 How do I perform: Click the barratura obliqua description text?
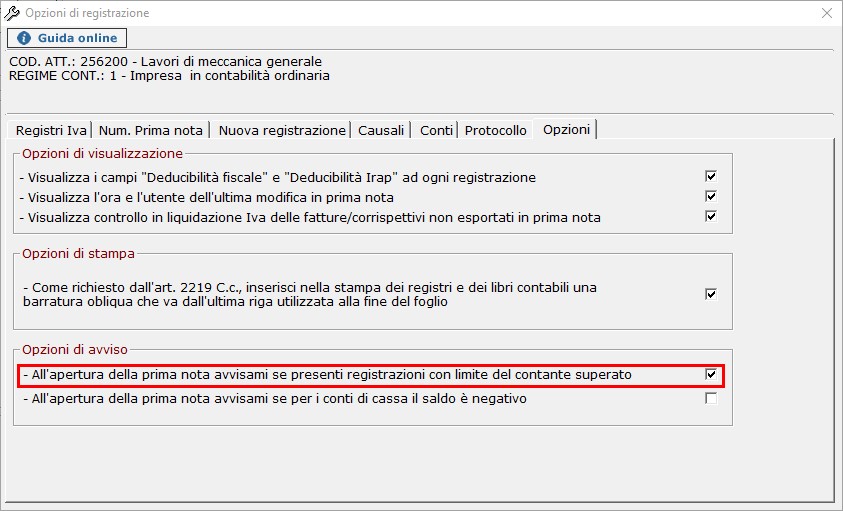pyautogui.click(x=310, y=294)
